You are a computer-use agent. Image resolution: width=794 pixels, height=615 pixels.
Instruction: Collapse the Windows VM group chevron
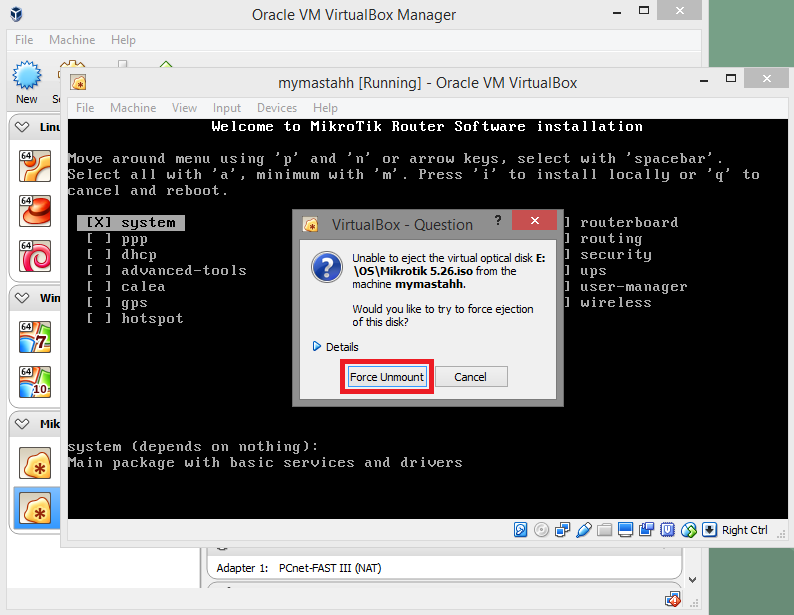[x=22, y=298]
